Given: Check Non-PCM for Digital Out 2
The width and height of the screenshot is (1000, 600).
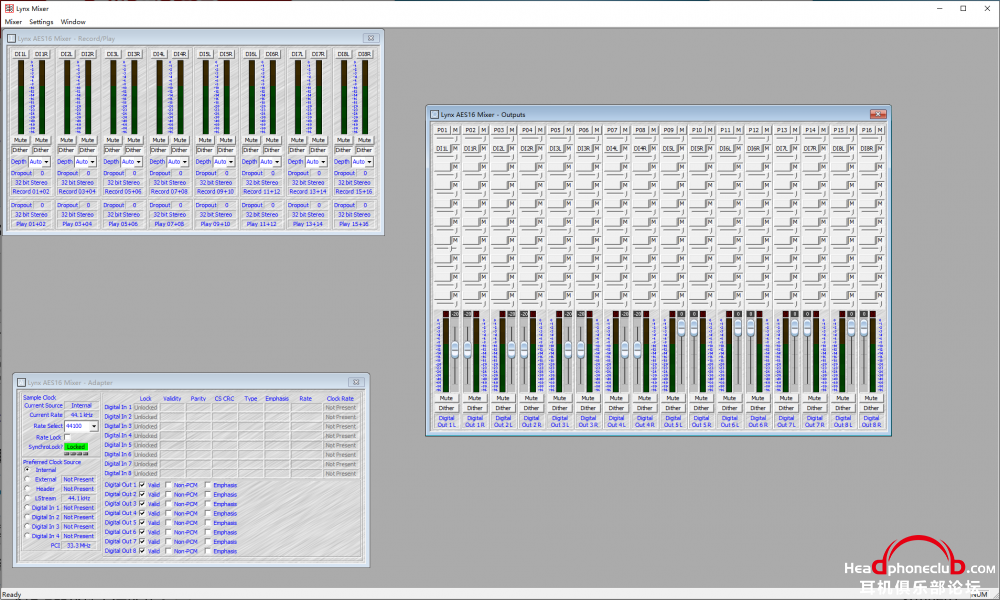Looking at the screenshot, I should pos(168,494).
